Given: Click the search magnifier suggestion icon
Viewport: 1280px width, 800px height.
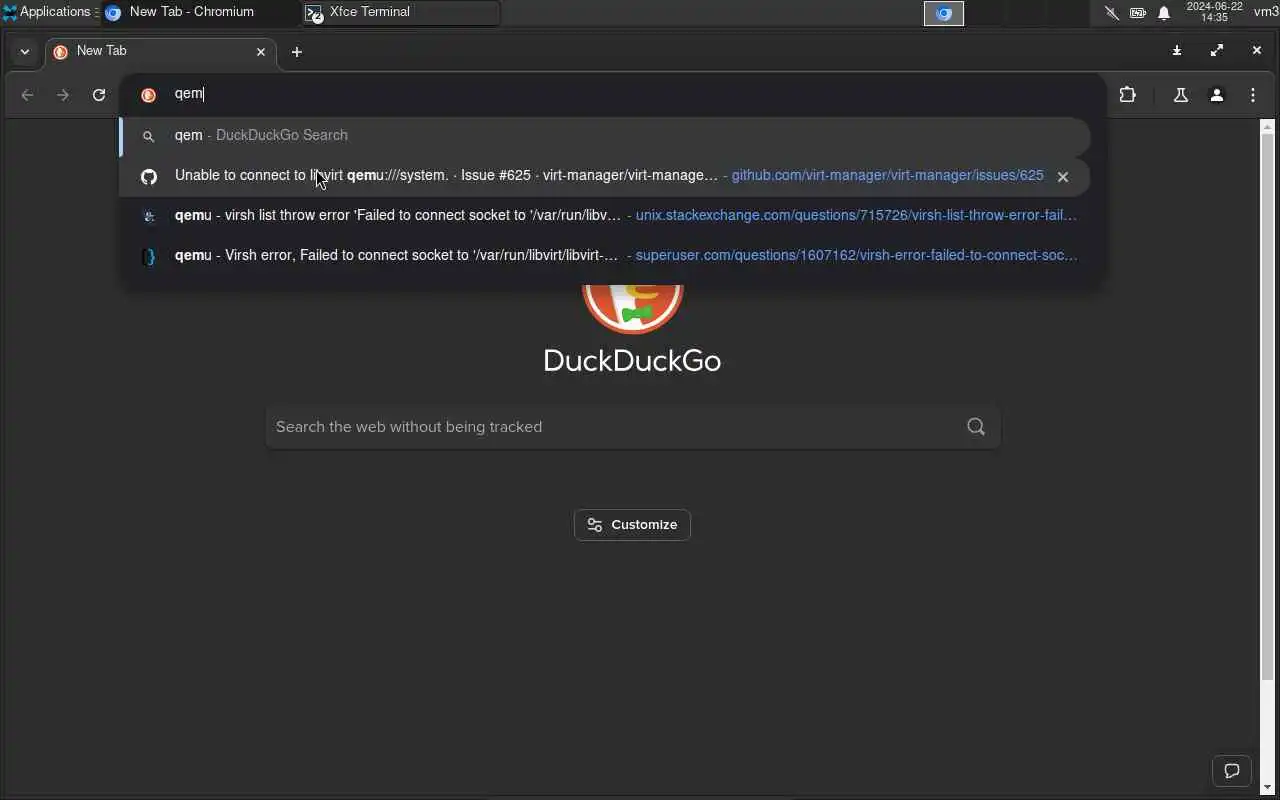Looking at the screenshot, I should [148, 137].
